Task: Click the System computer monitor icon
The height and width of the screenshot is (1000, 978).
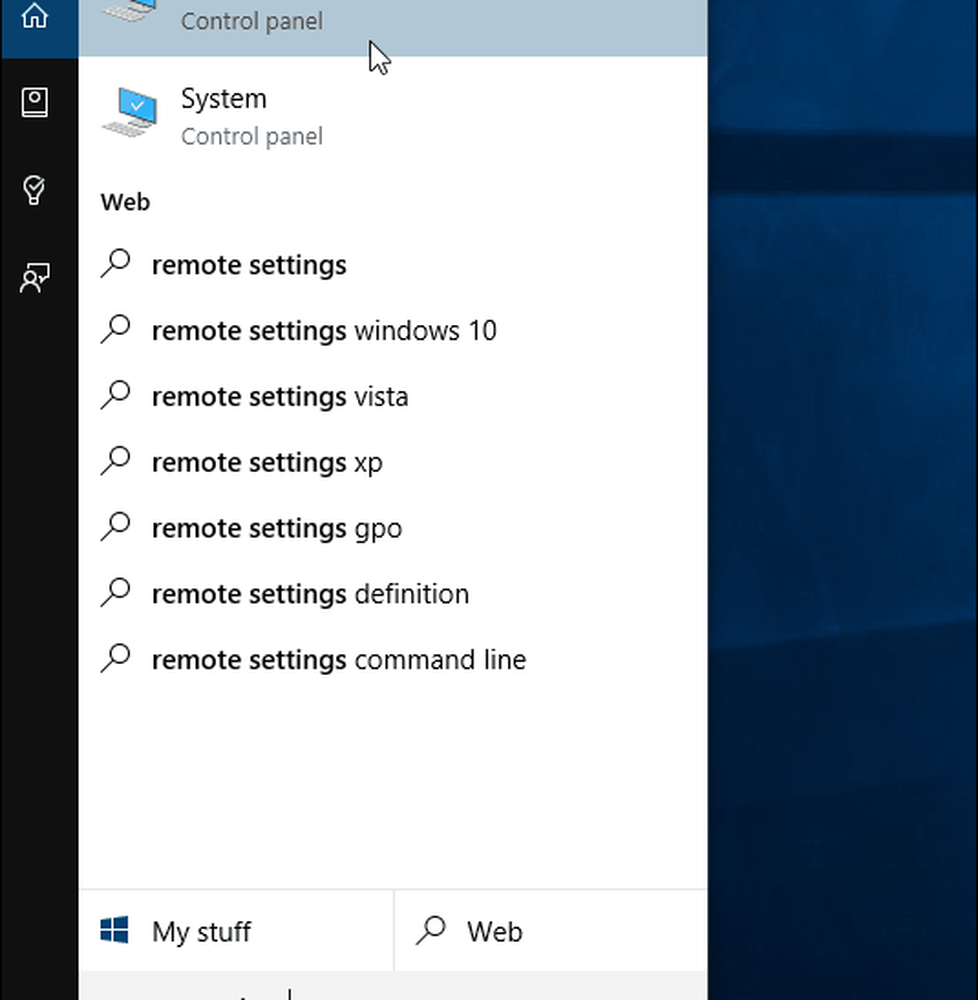Action: 130,113
